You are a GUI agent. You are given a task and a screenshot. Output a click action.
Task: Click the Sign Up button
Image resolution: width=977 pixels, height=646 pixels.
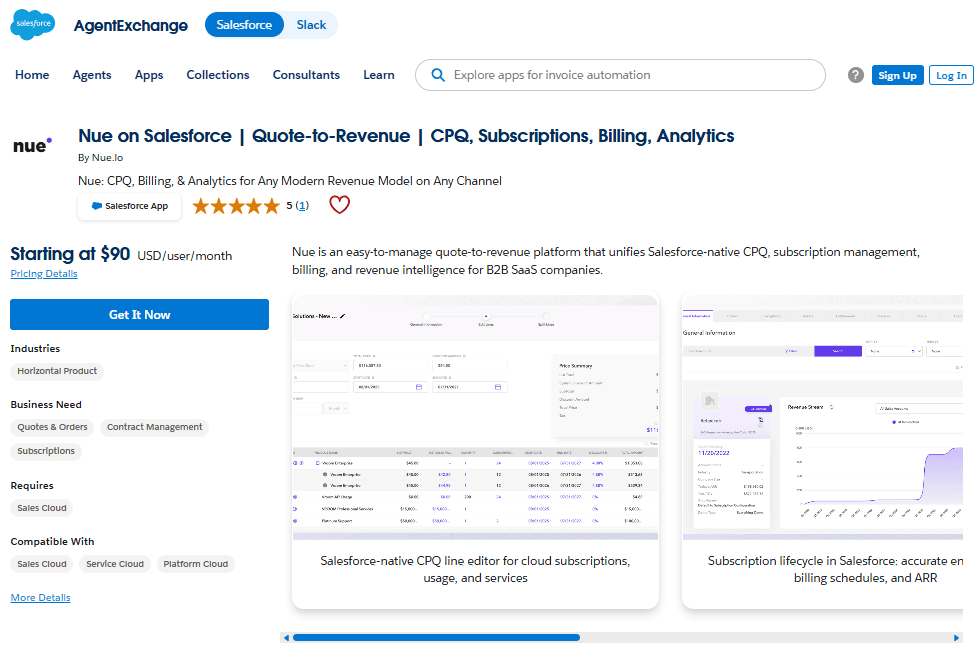pos(897,75)
